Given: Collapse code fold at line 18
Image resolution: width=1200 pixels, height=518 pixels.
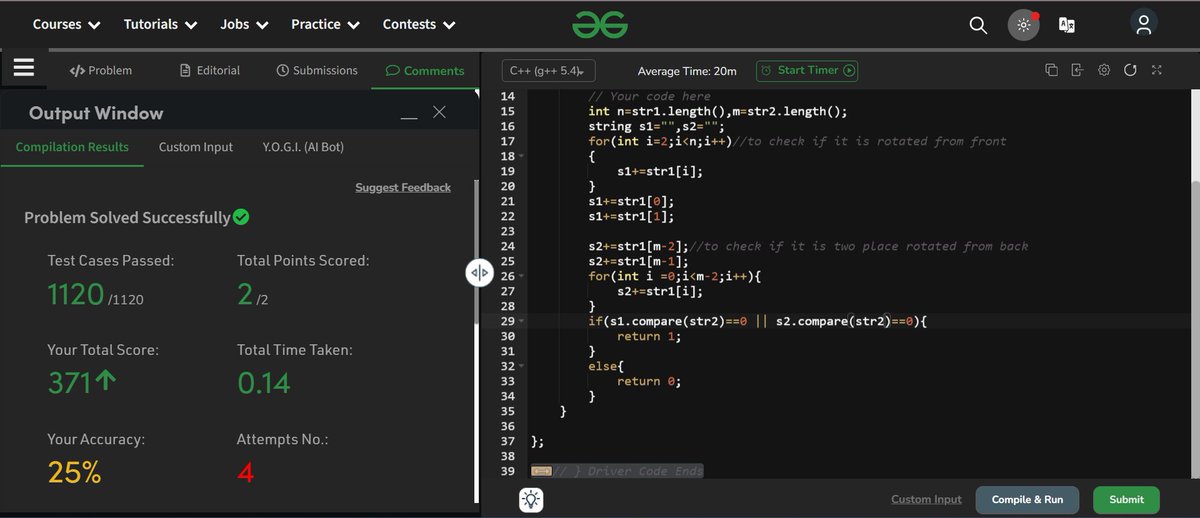Looking at the screenshot, I should [522, 157].
